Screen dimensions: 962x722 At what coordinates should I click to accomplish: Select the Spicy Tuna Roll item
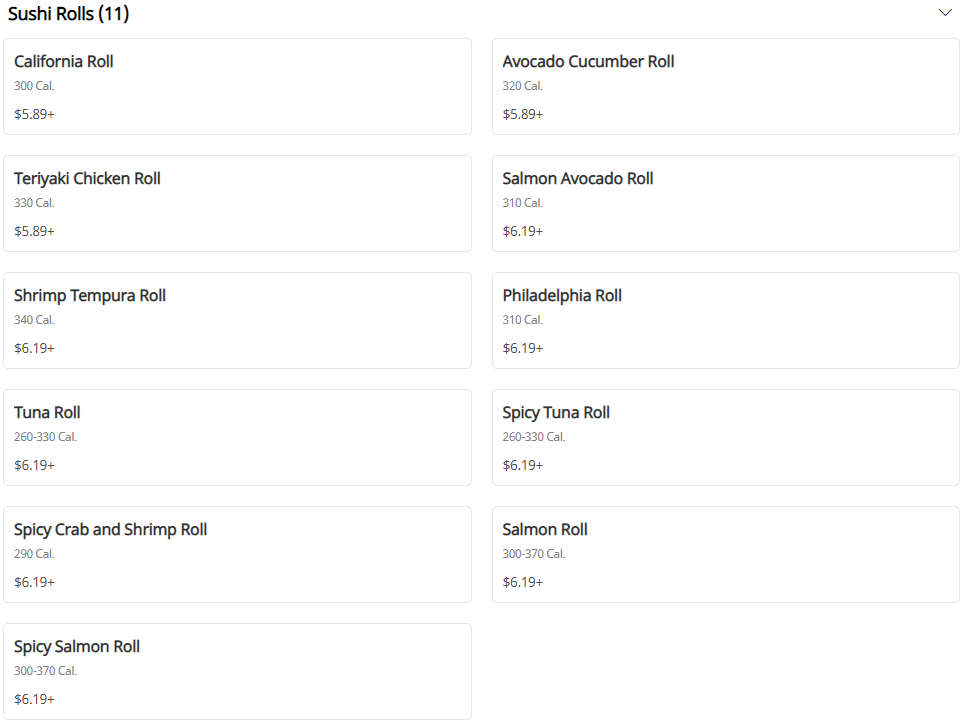click(725, 437)
